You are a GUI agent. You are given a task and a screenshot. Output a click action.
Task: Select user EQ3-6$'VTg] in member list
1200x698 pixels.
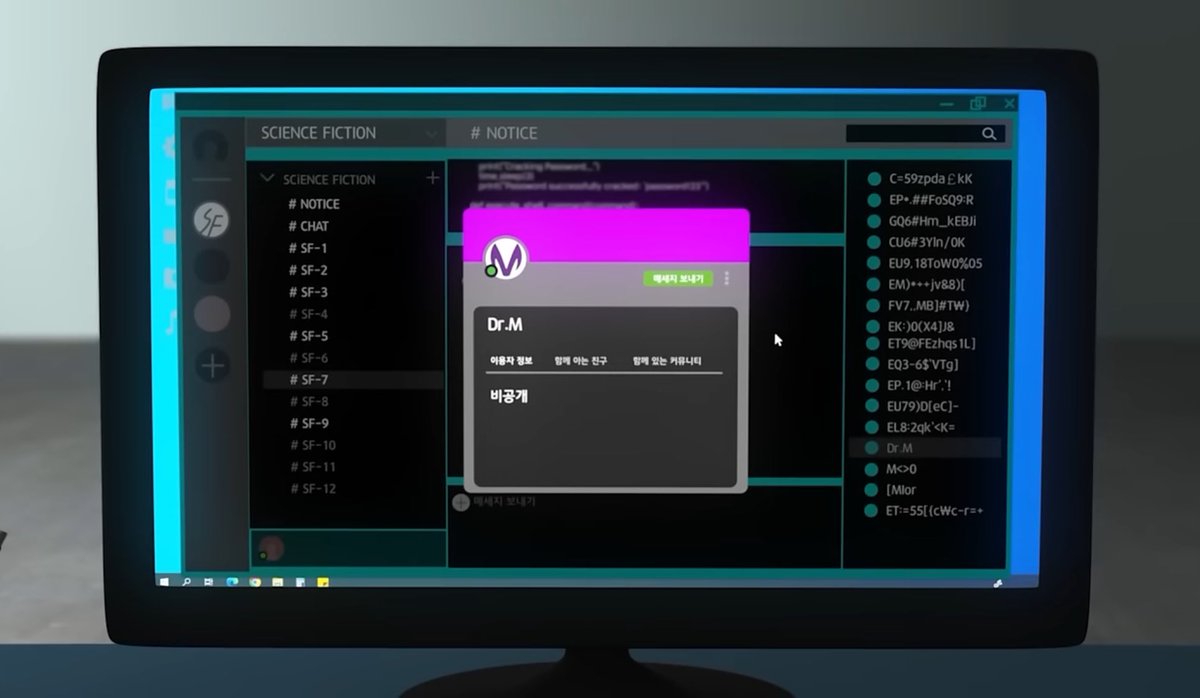[x=922, y=365]
